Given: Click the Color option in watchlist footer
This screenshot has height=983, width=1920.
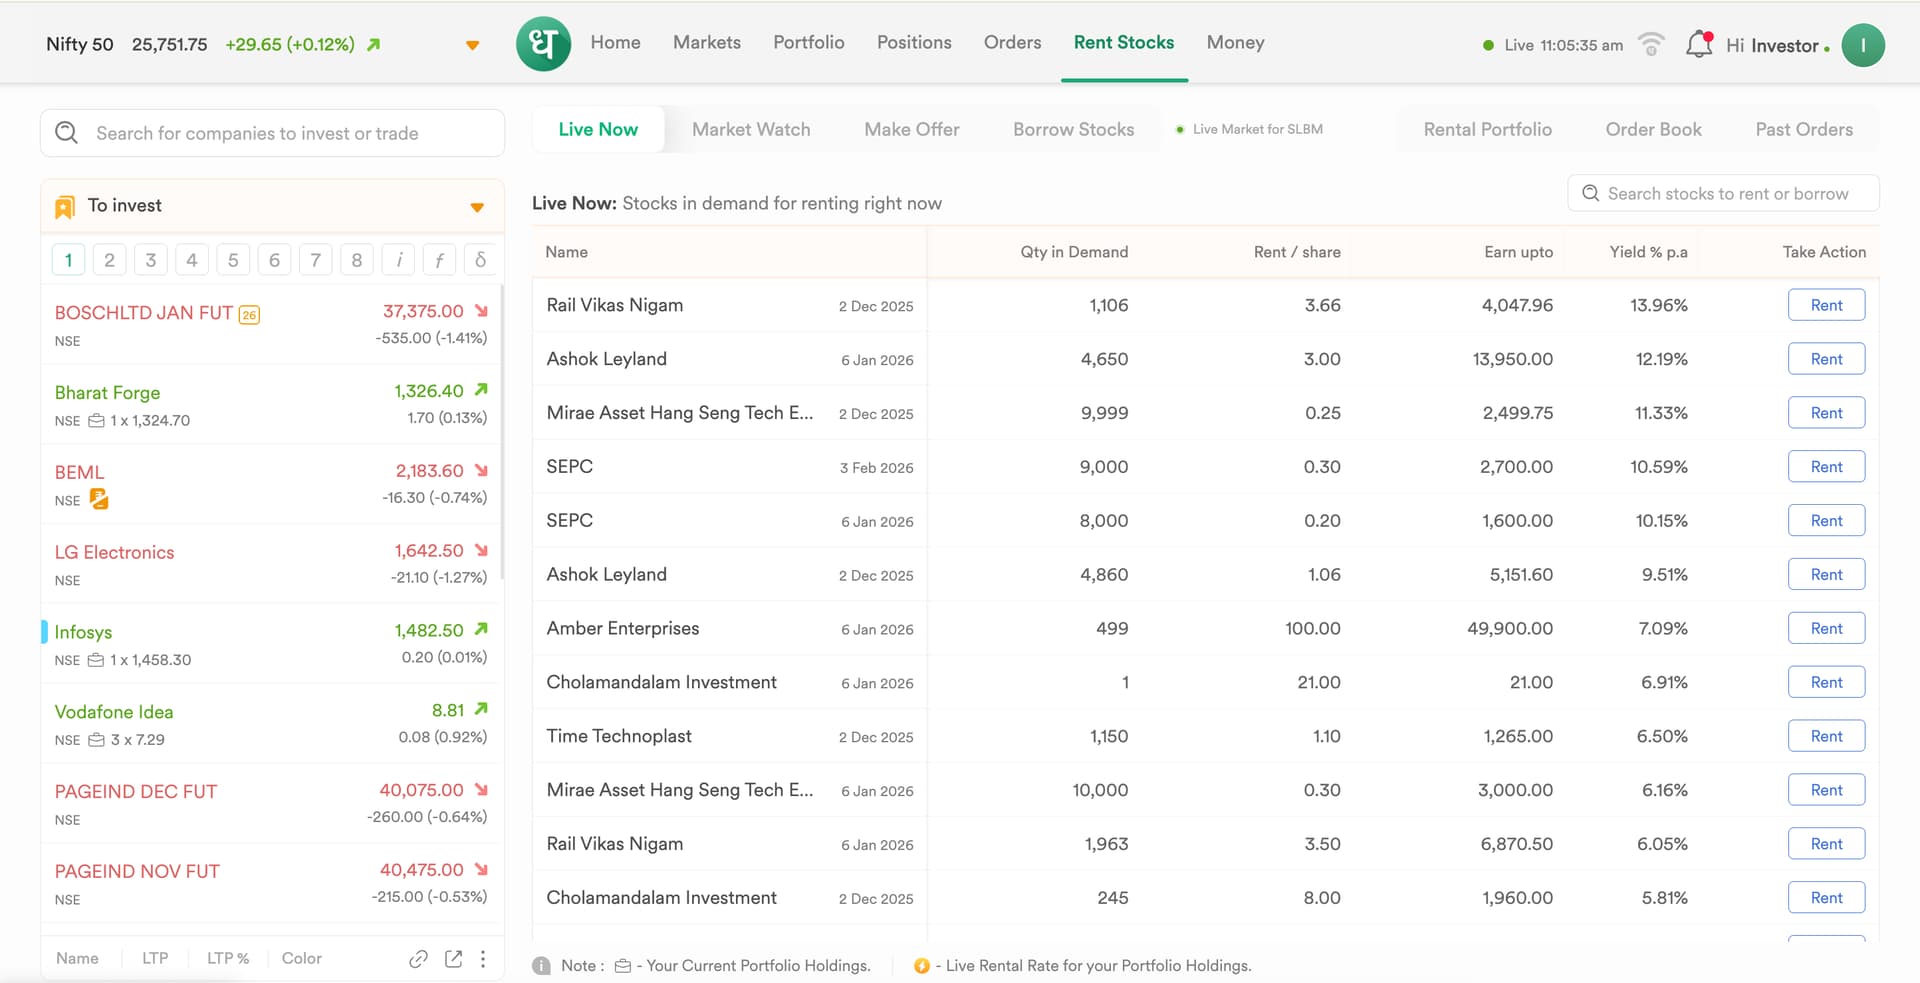Looking at the screenshot, I should 301,959.
